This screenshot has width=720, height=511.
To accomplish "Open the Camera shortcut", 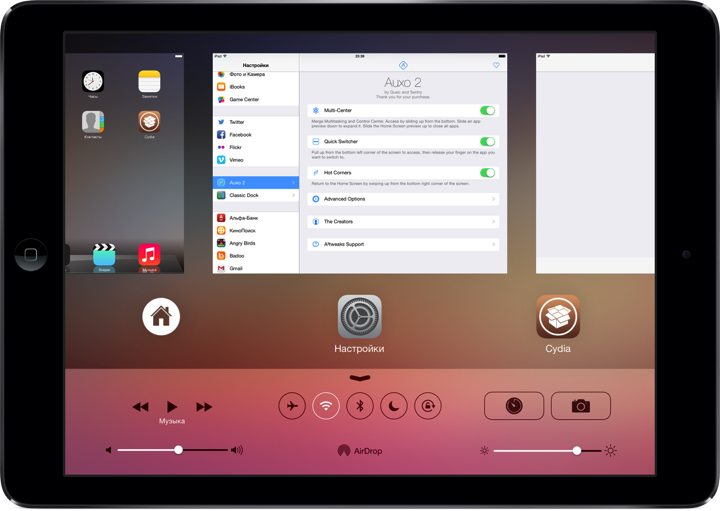I will click(581, 406).
